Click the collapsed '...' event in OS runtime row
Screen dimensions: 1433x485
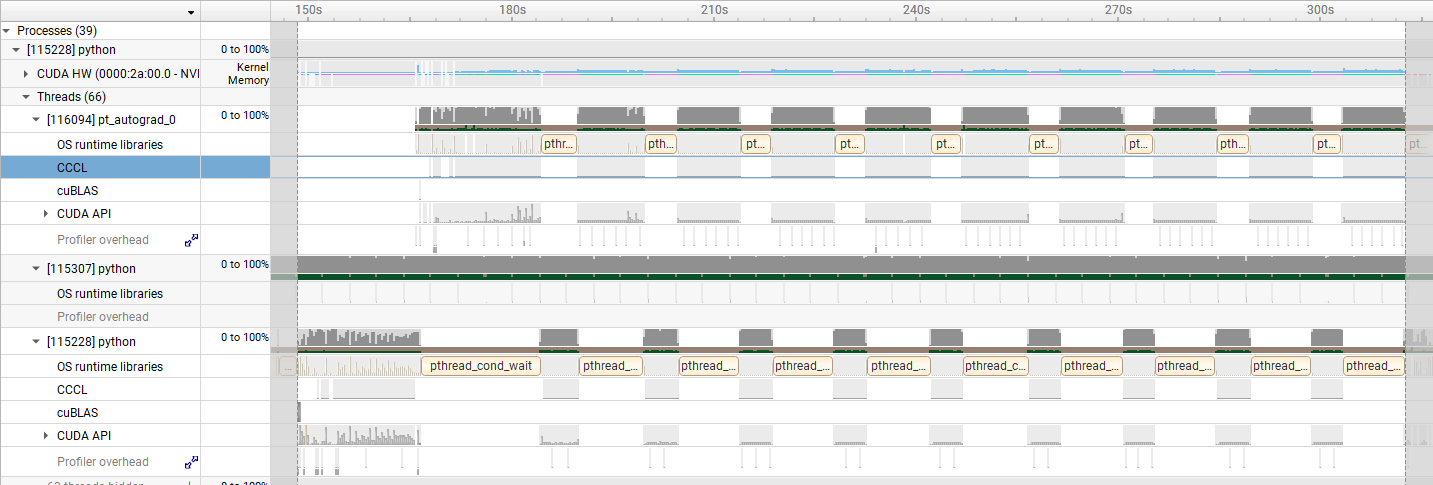coord(288,366)
